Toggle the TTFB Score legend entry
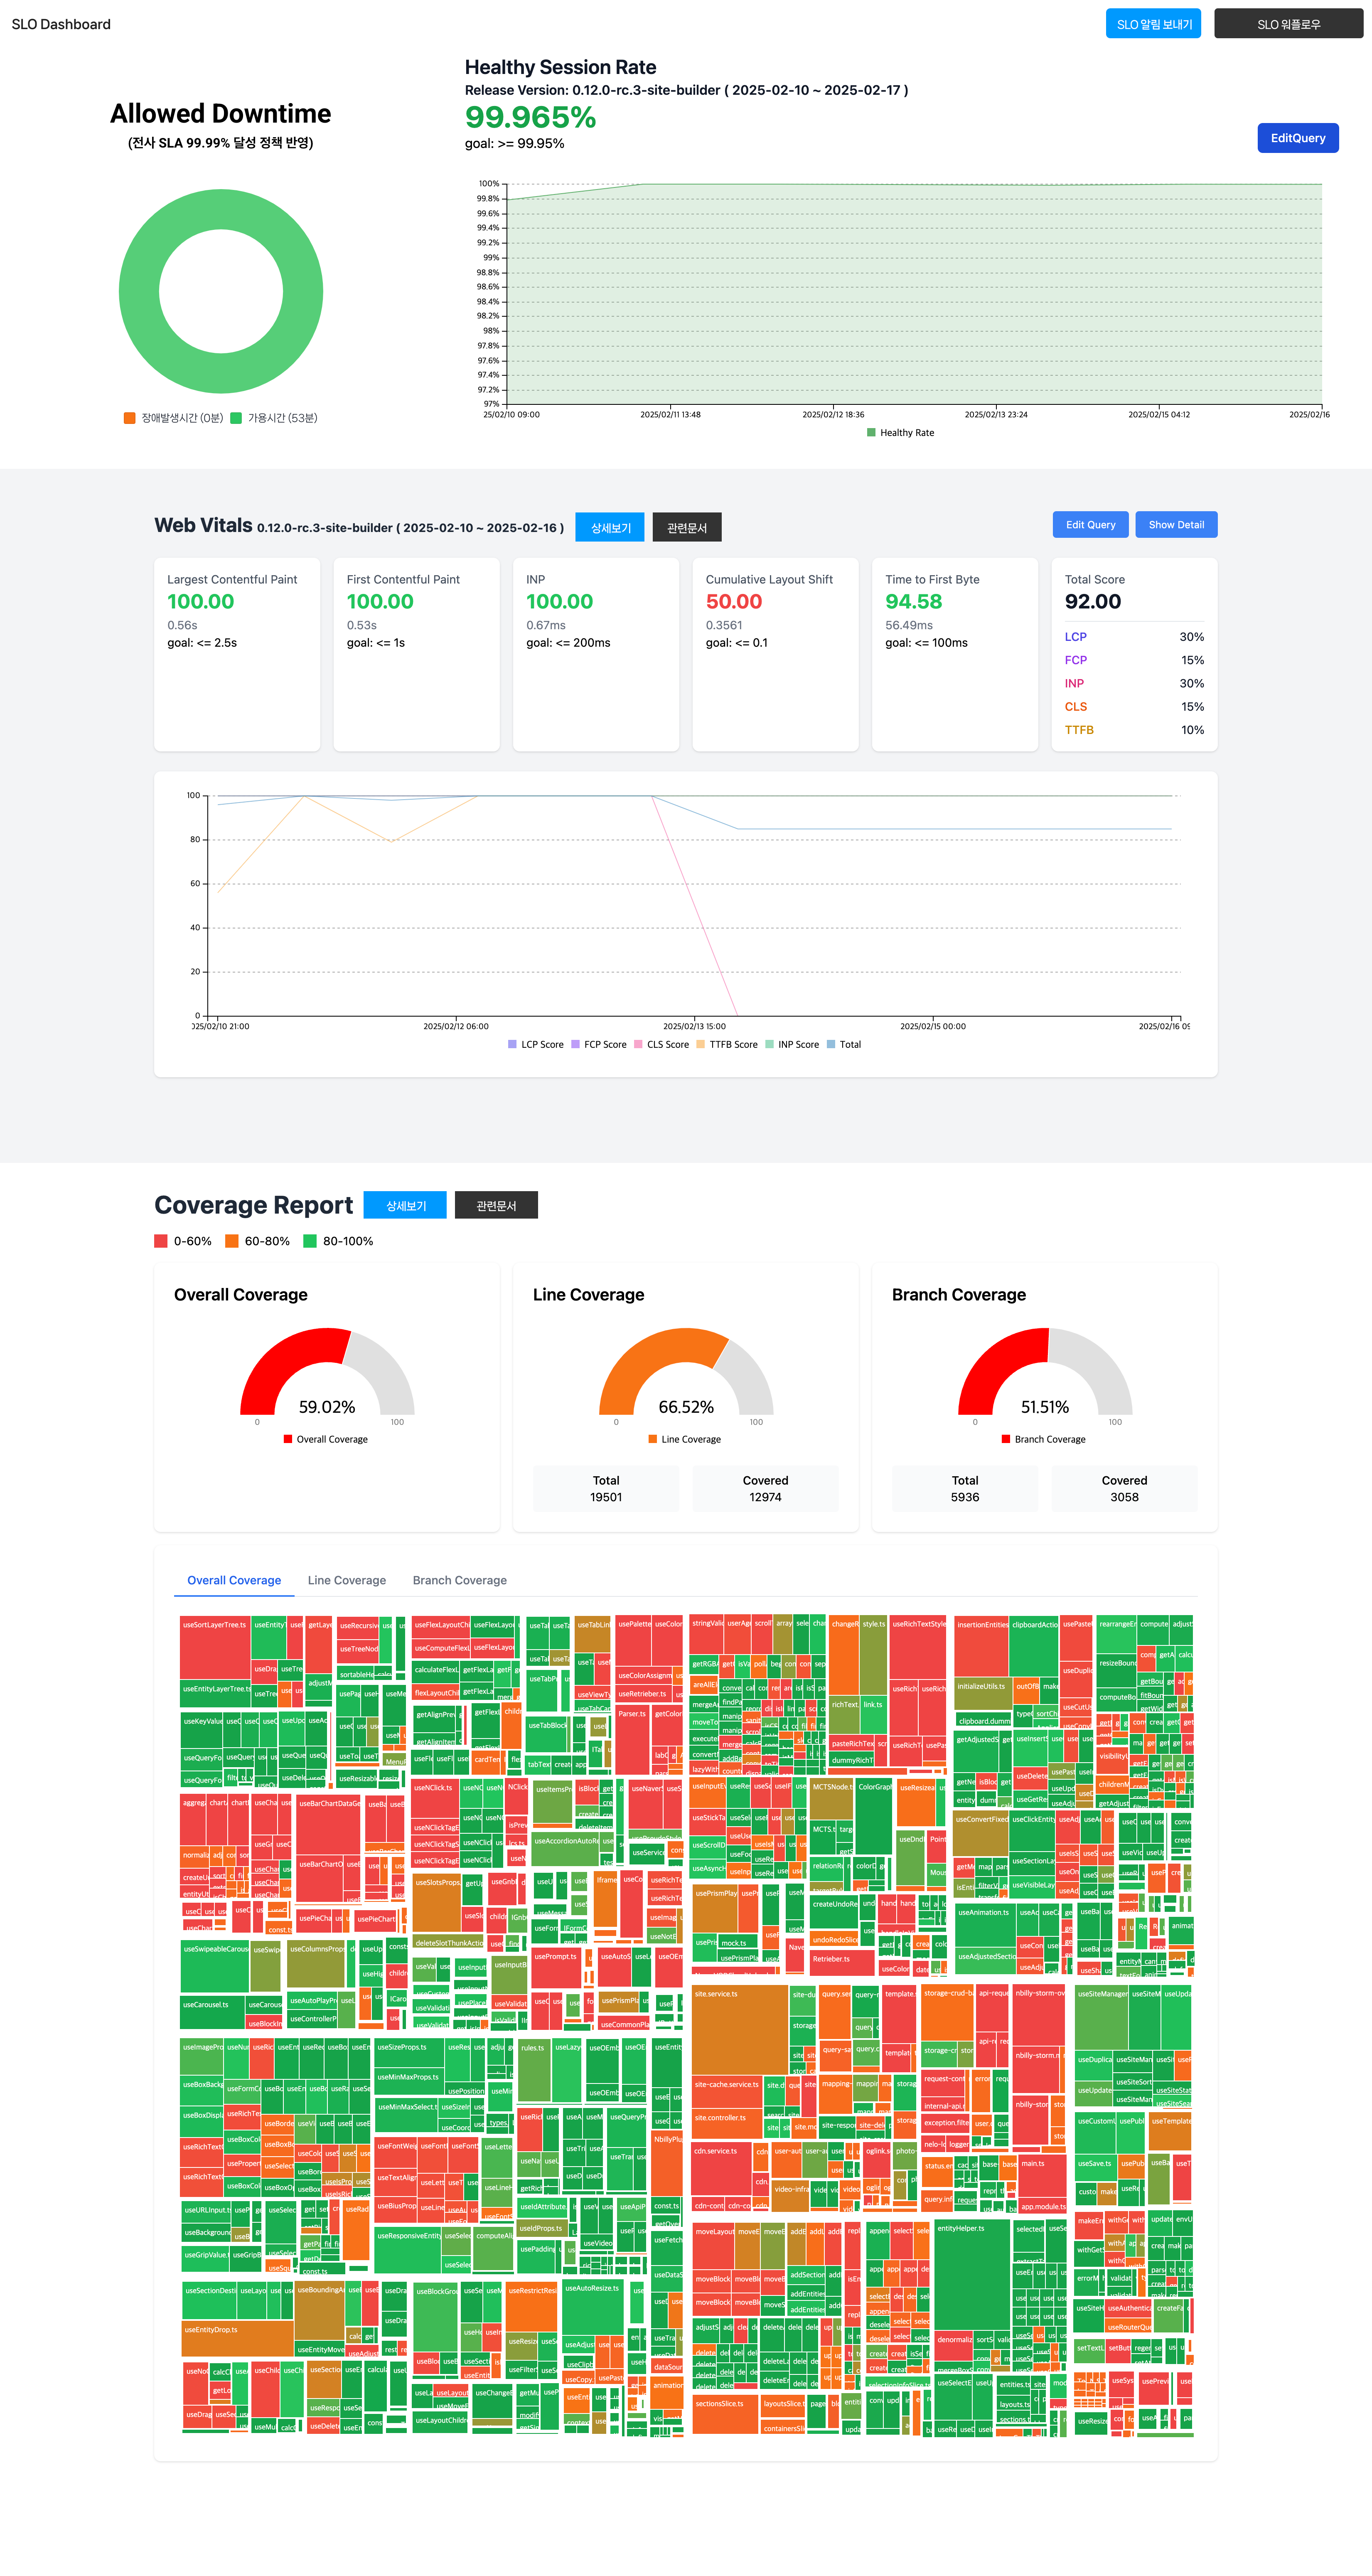The image size is (1372, 2576). point(727,1044)
